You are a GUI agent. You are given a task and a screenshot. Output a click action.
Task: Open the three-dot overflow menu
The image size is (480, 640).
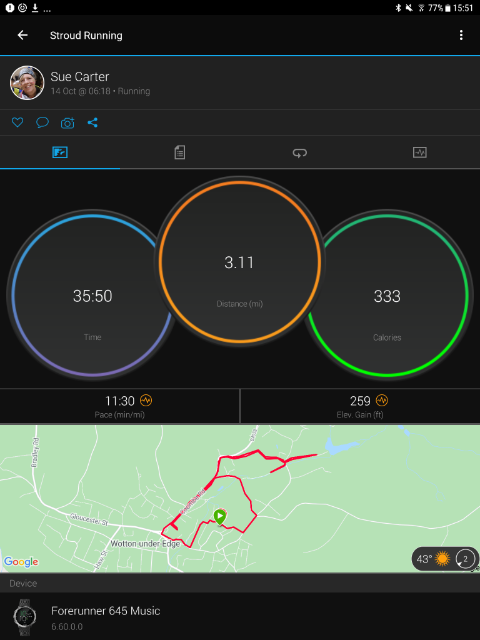tap(461, 35)
